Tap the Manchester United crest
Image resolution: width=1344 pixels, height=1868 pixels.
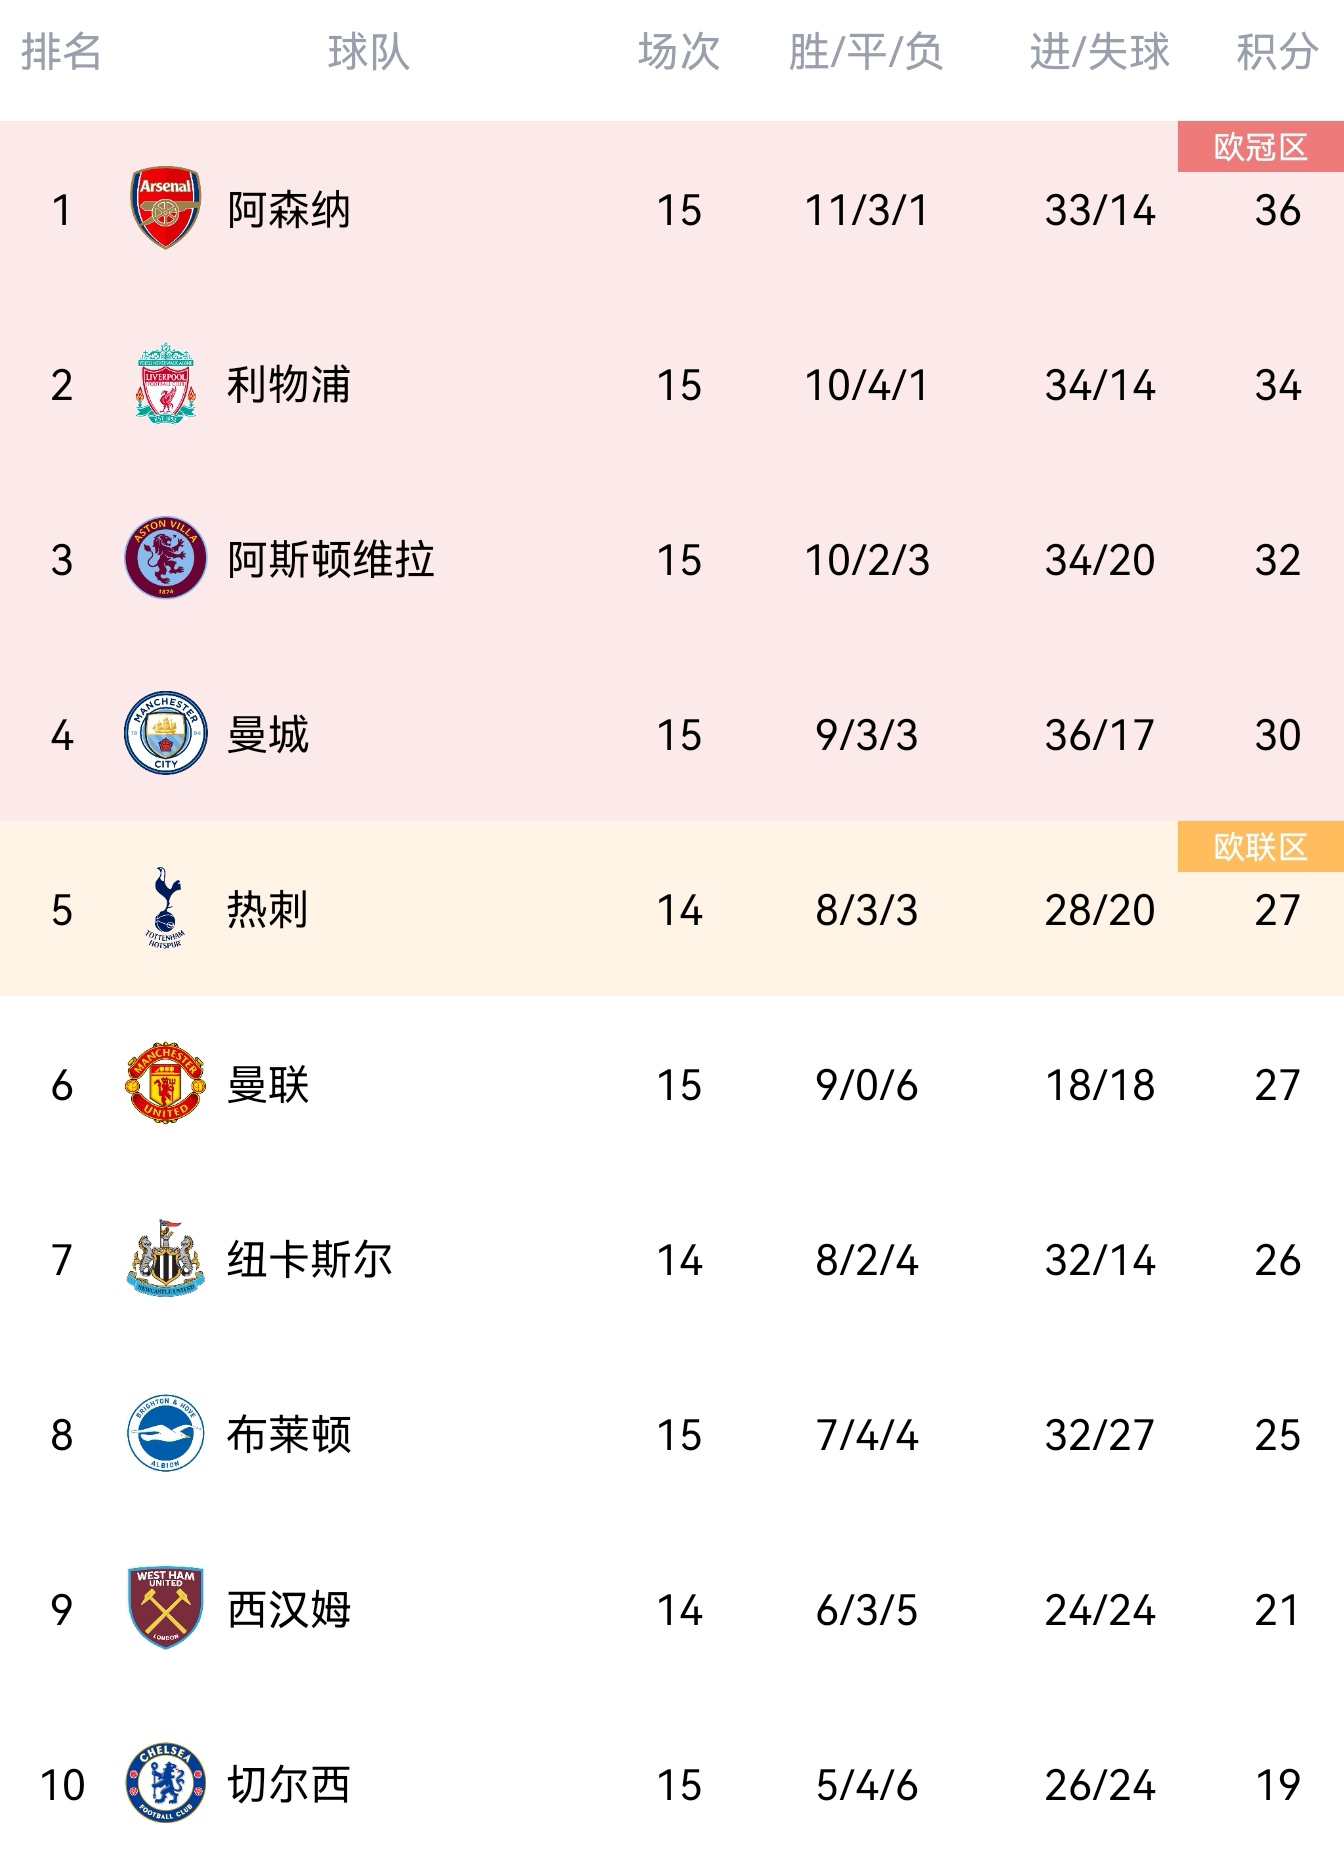[166, 1084]
